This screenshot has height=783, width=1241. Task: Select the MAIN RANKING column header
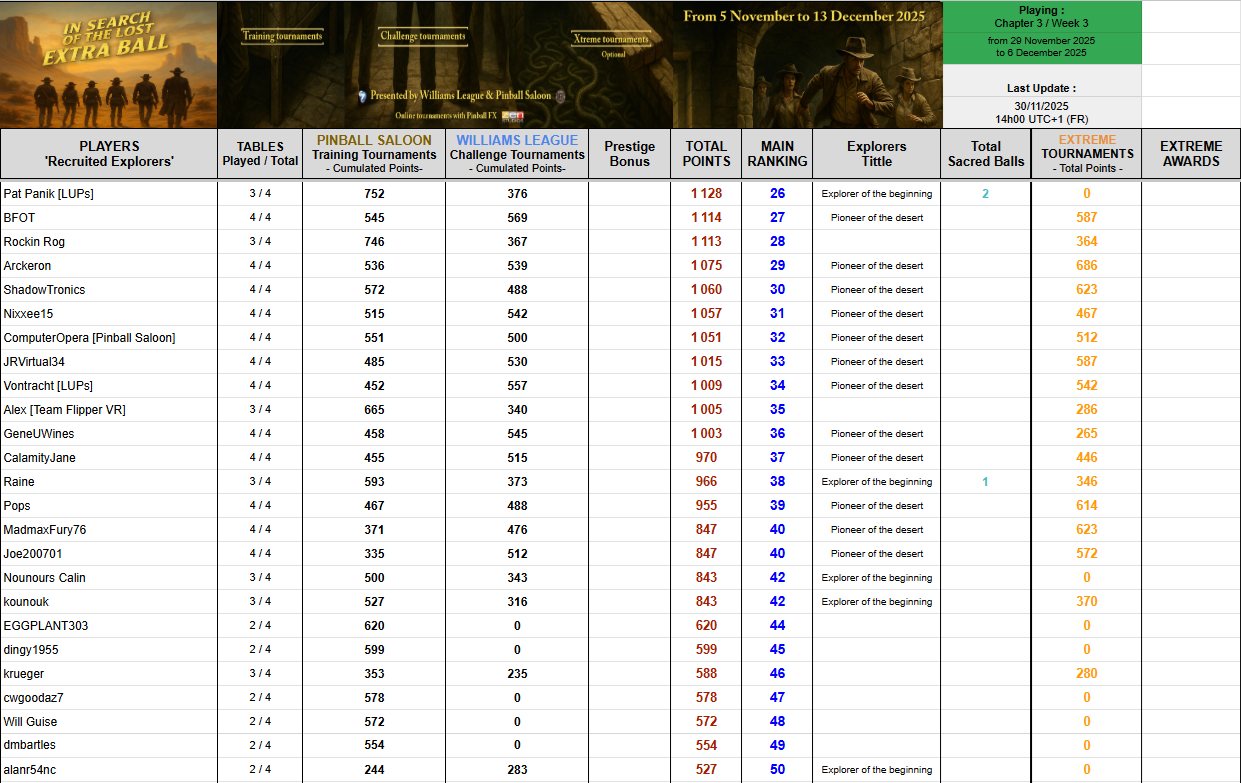point(777,154)
